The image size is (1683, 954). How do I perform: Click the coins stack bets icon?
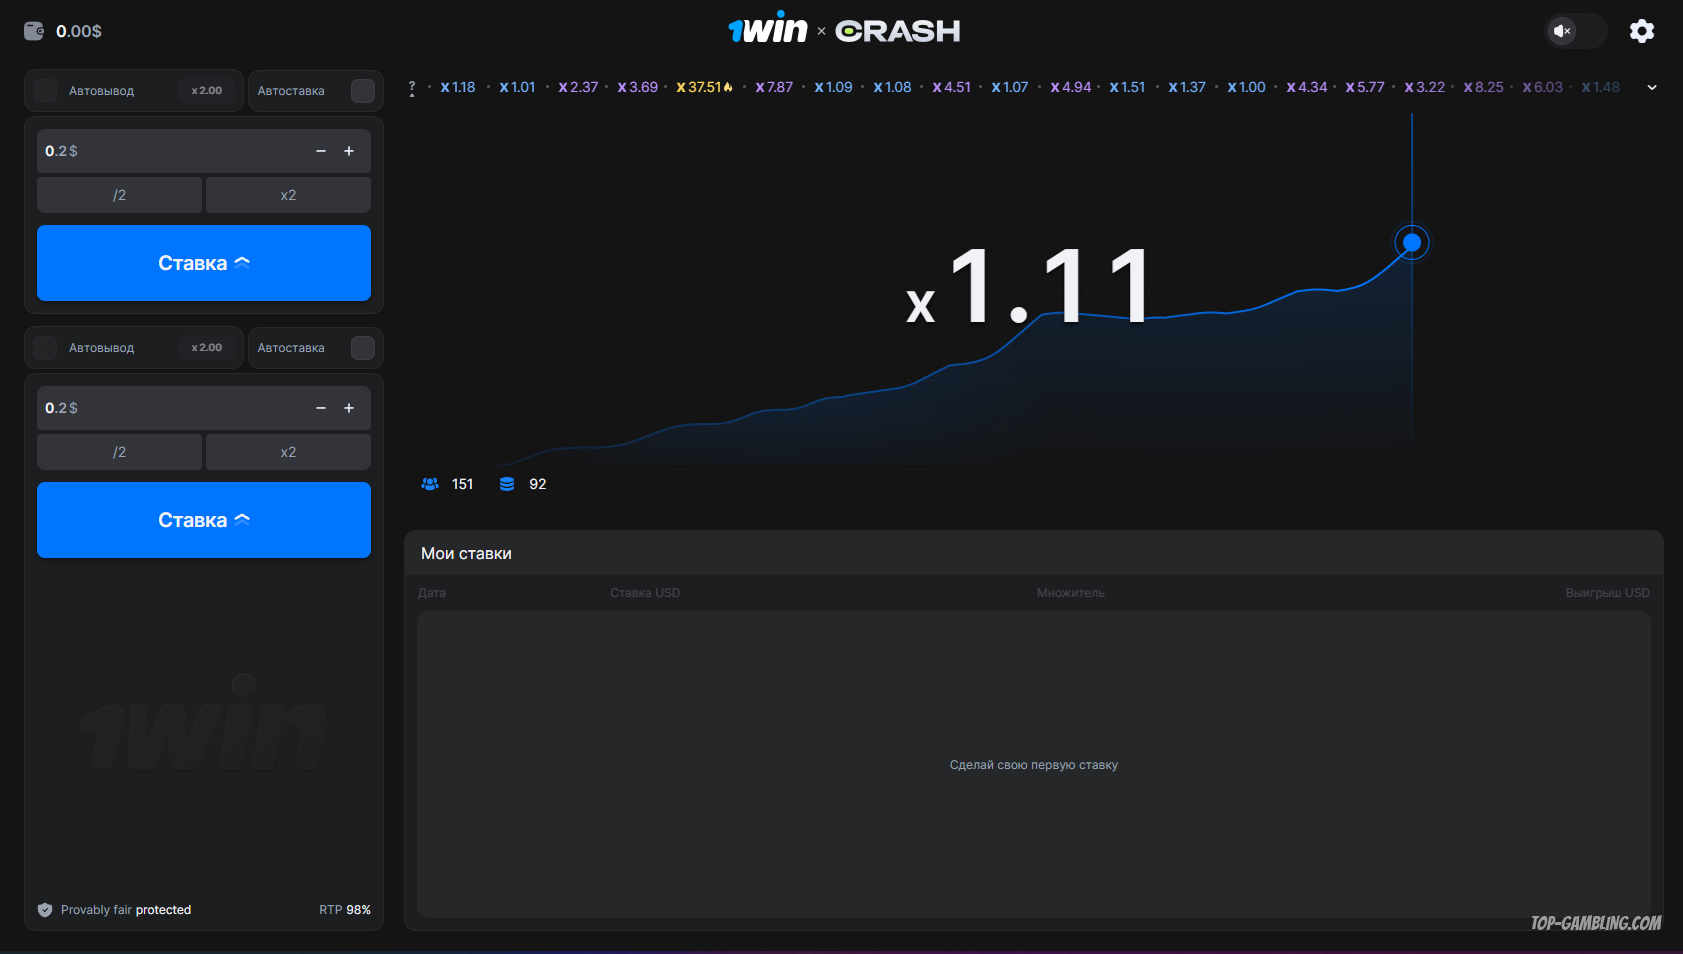click(x=507, y=484)
